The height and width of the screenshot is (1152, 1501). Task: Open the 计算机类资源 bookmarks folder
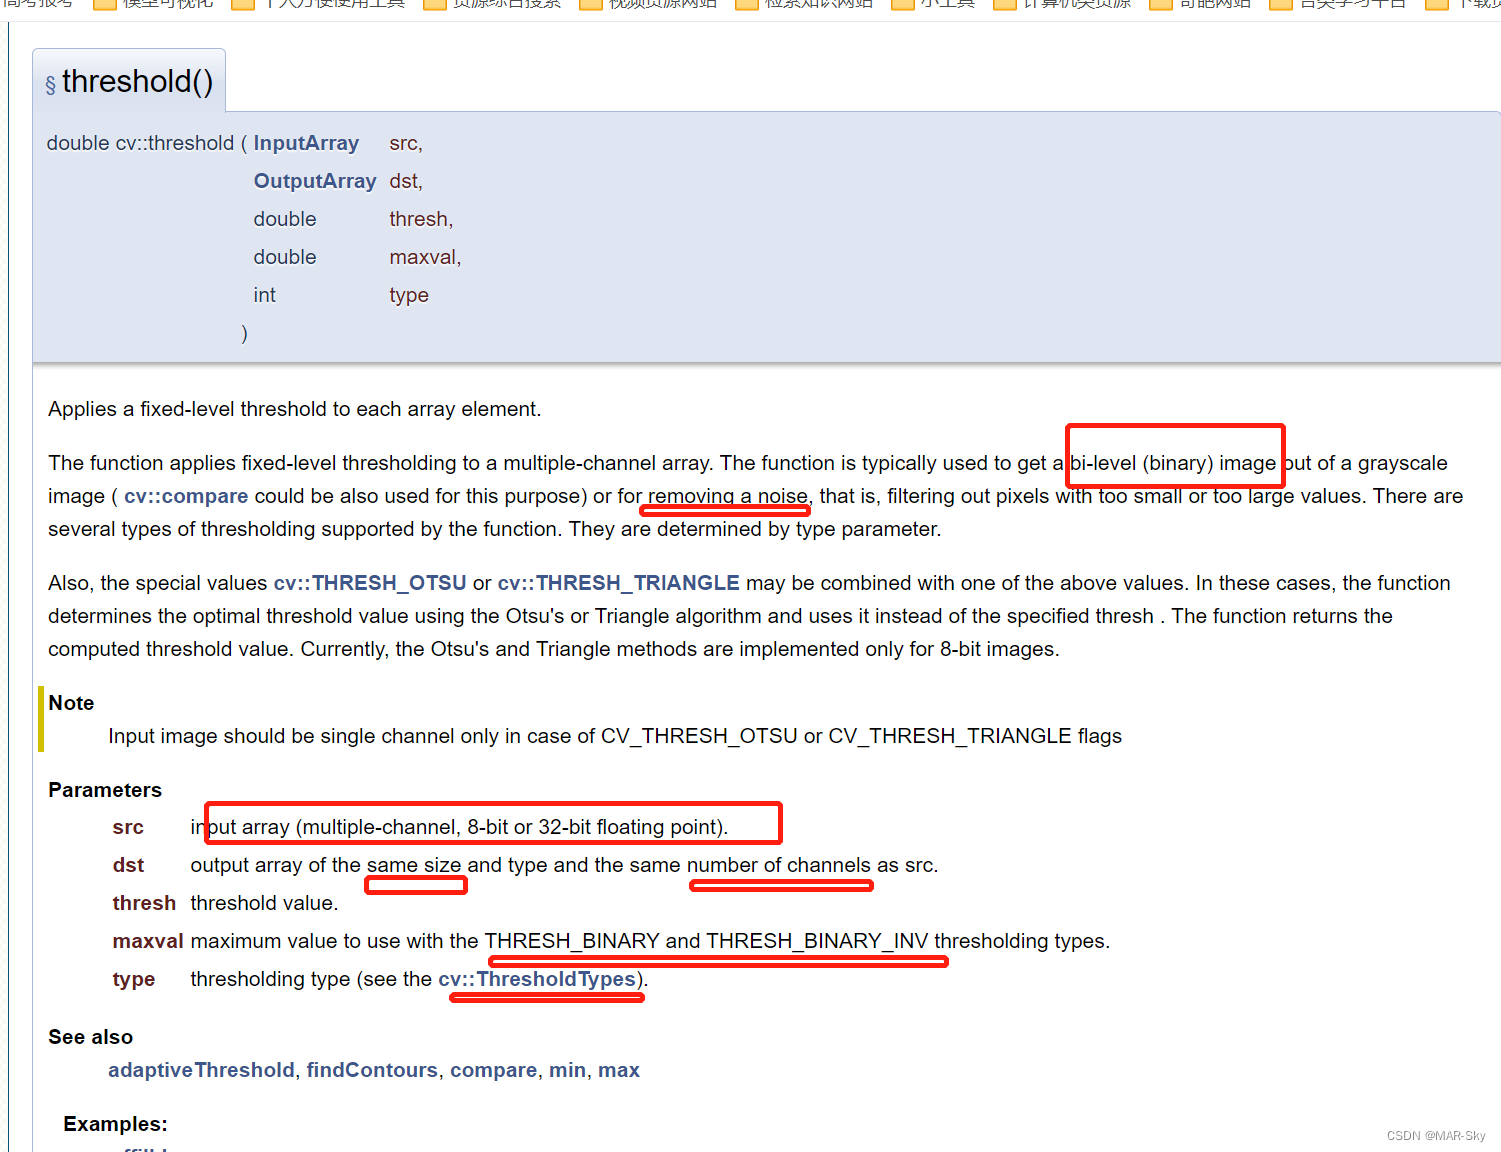1075,4
